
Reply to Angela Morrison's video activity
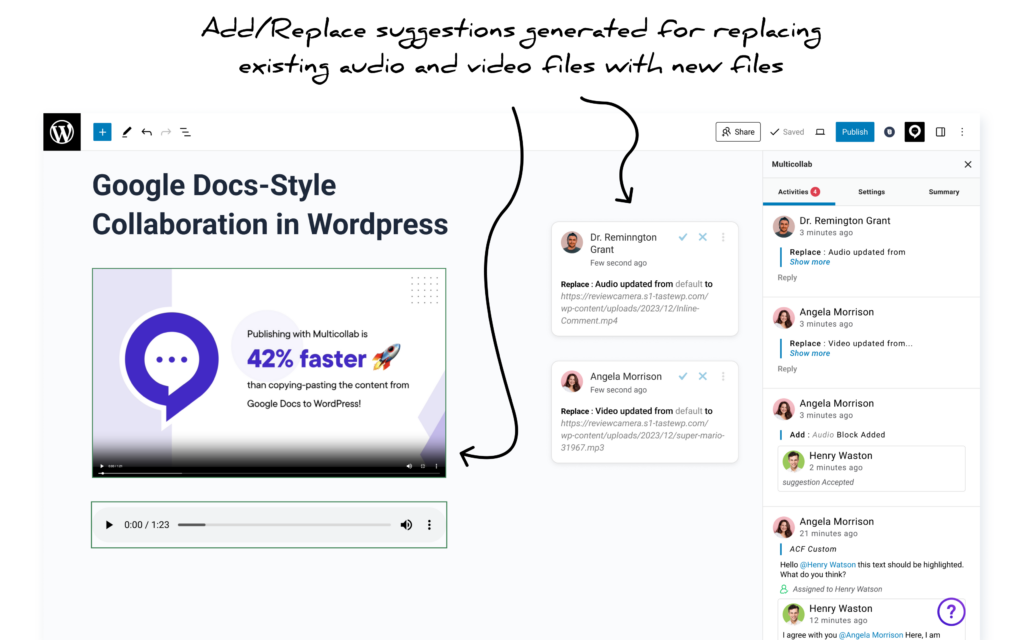787,369
